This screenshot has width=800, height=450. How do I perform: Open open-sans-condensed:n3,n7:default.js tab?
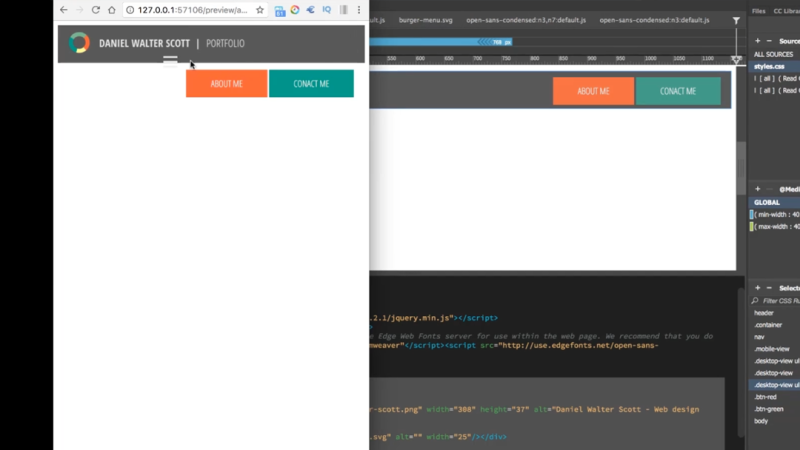click(526, 20)
